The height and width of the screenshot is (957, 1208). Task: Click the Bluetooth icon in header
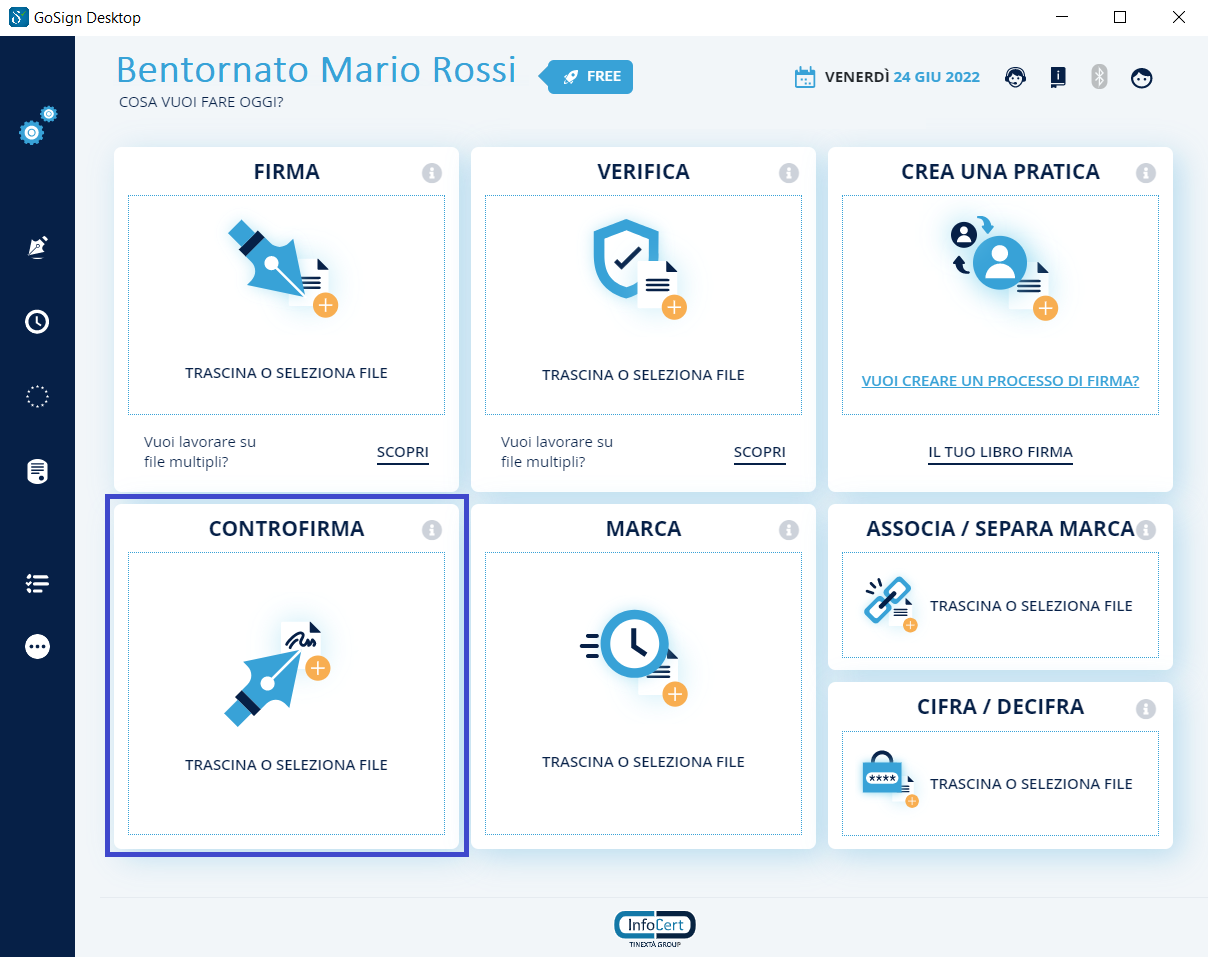pyautogui.click(x=1099, y=77)
